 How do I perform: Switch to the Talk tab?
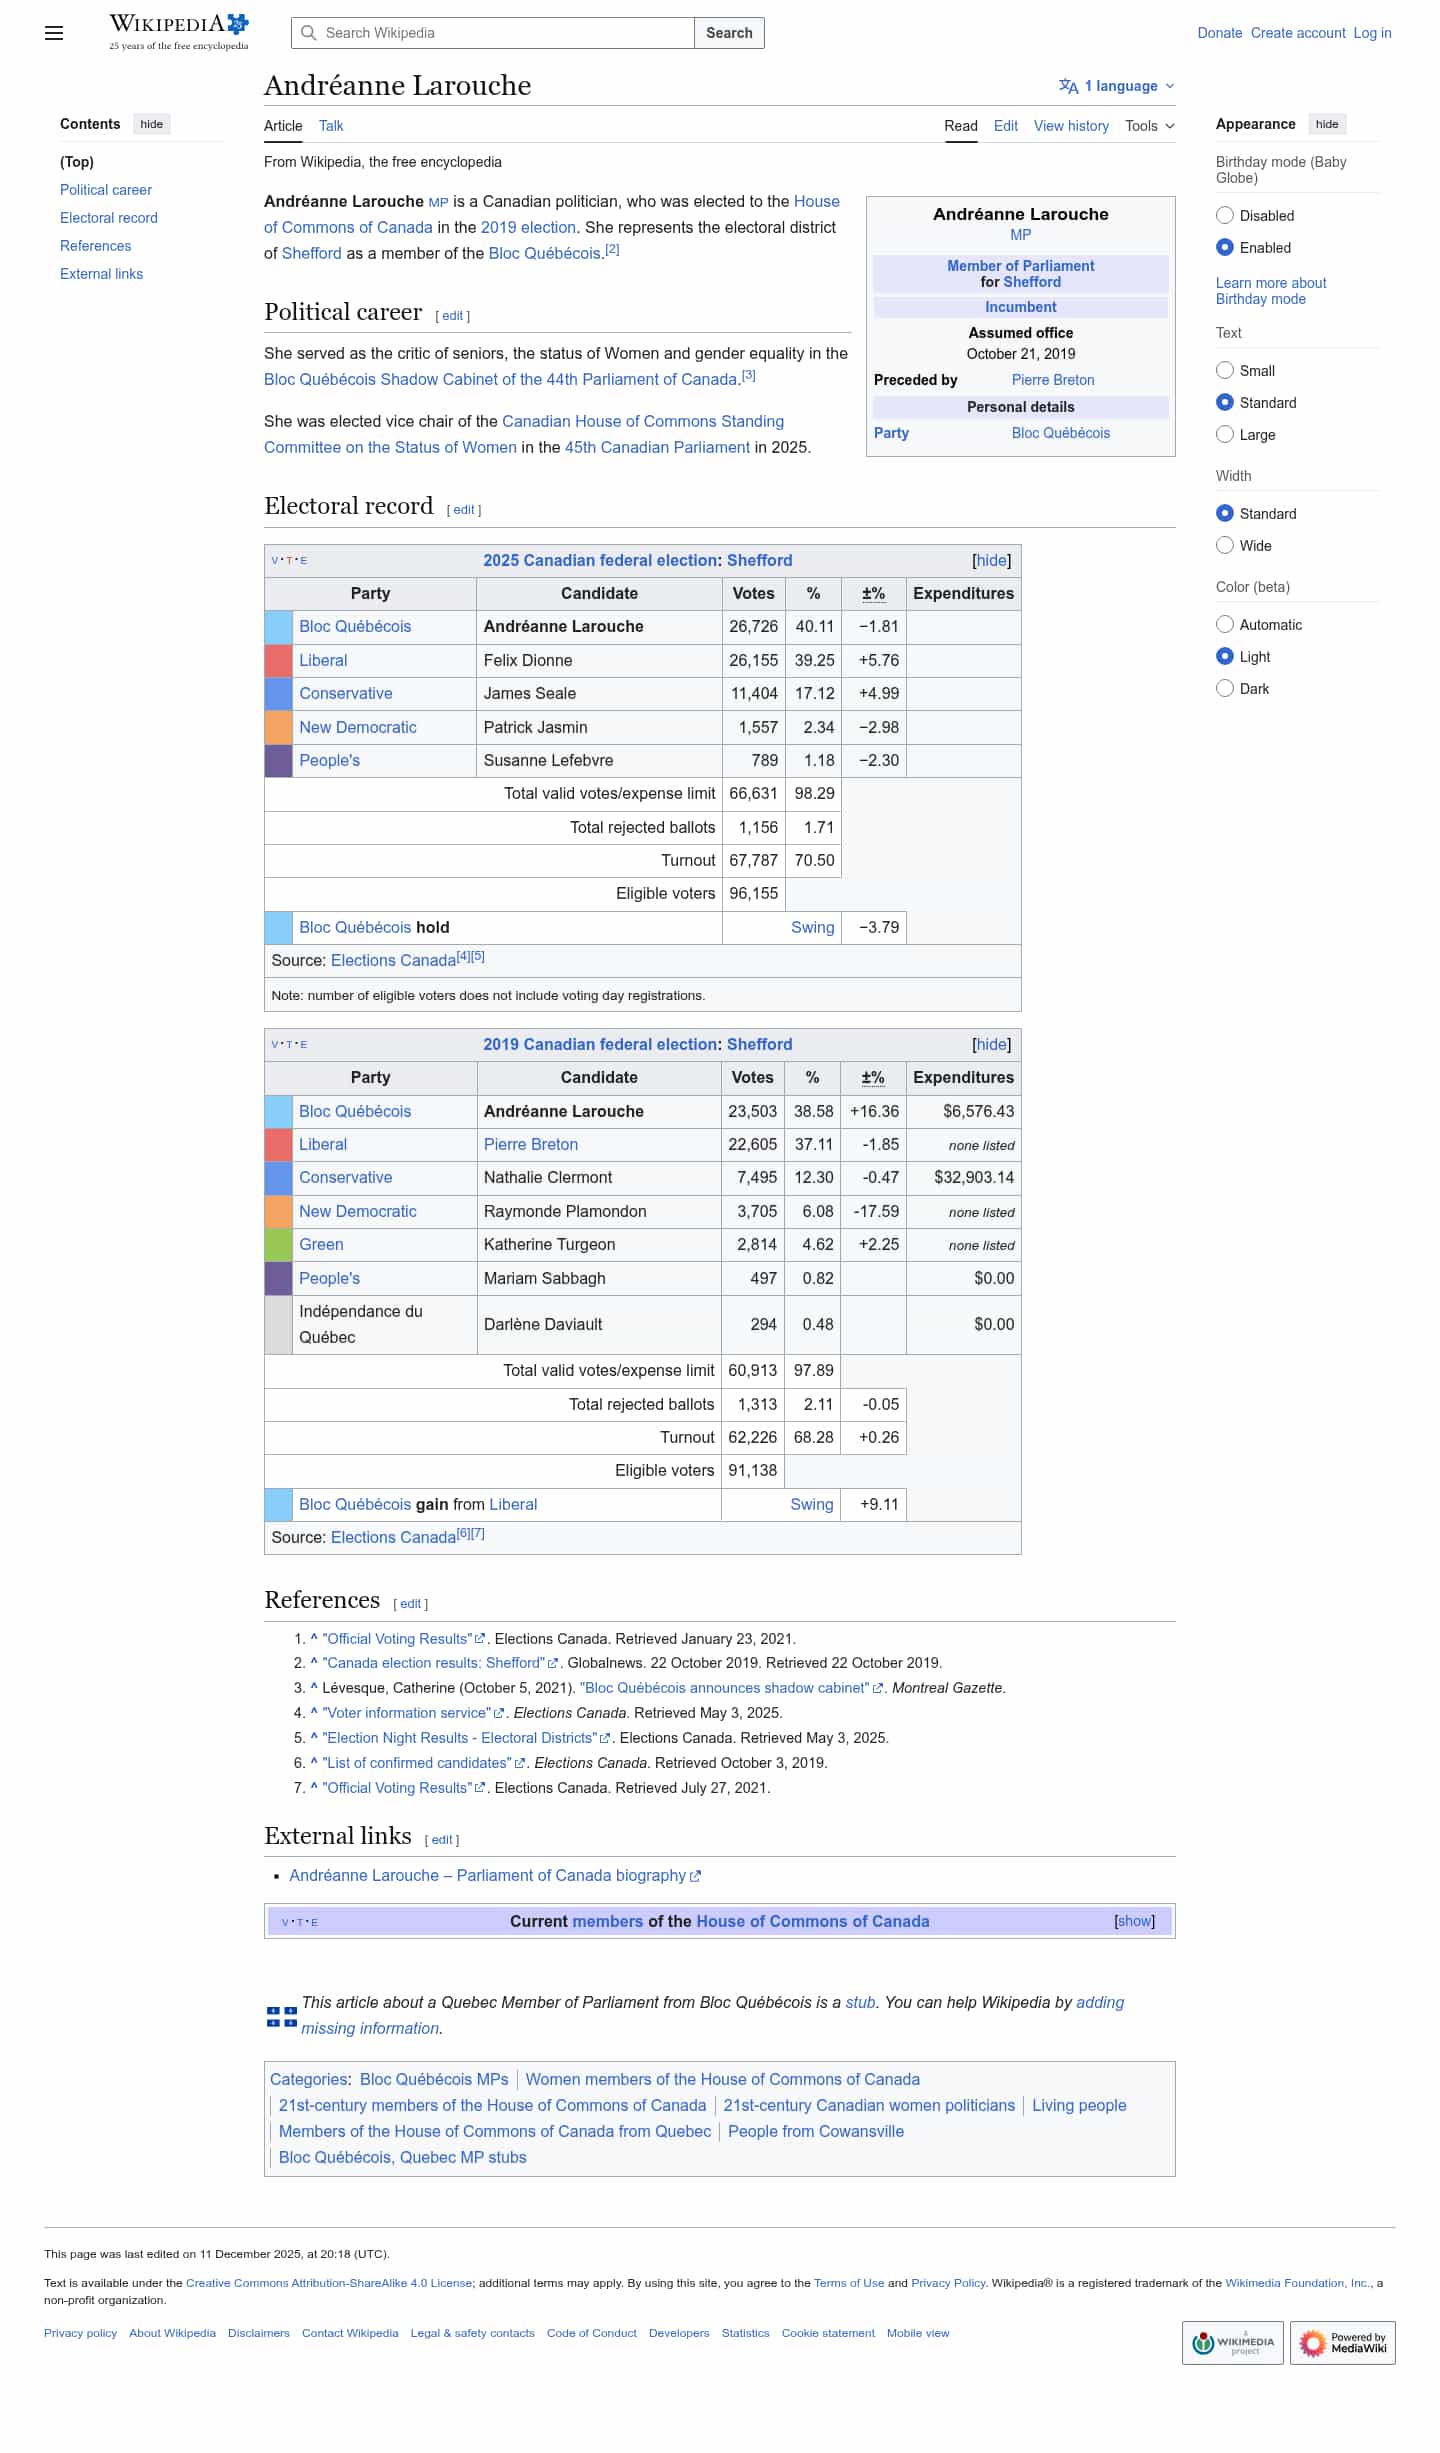tap(331, 126)
